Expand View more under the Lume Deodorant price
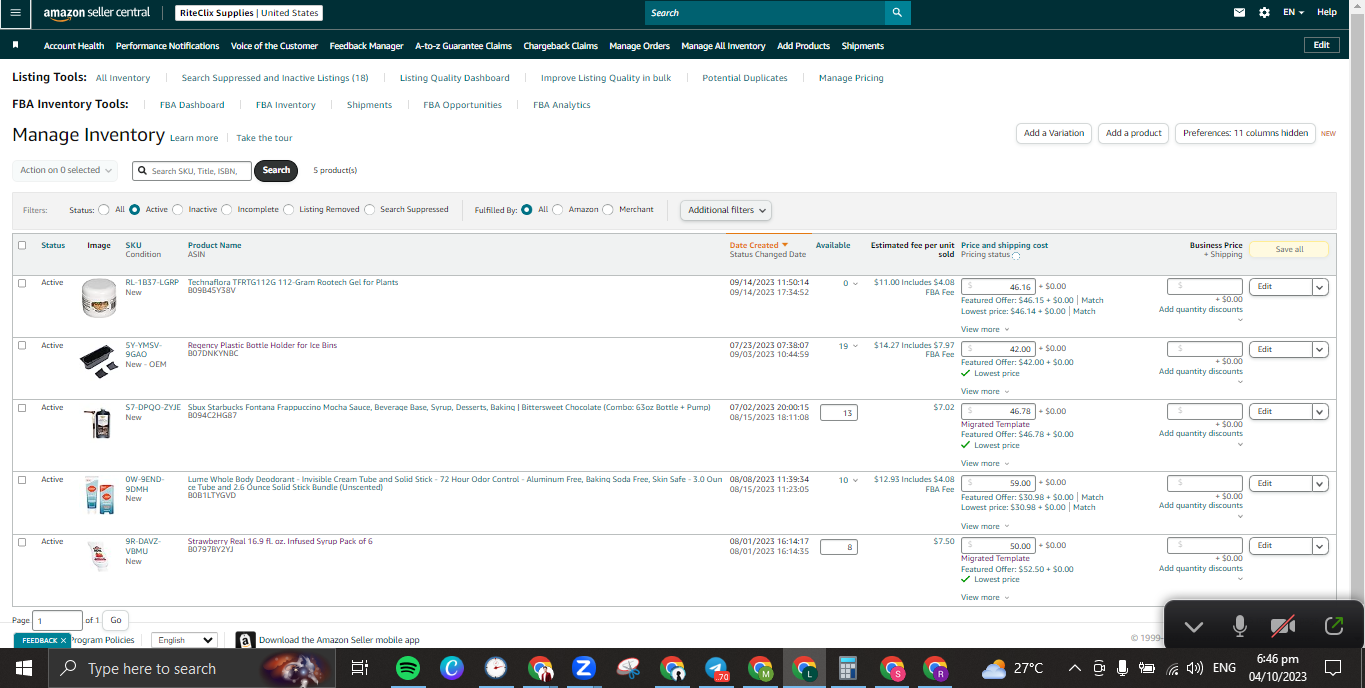 click(985, 526)
